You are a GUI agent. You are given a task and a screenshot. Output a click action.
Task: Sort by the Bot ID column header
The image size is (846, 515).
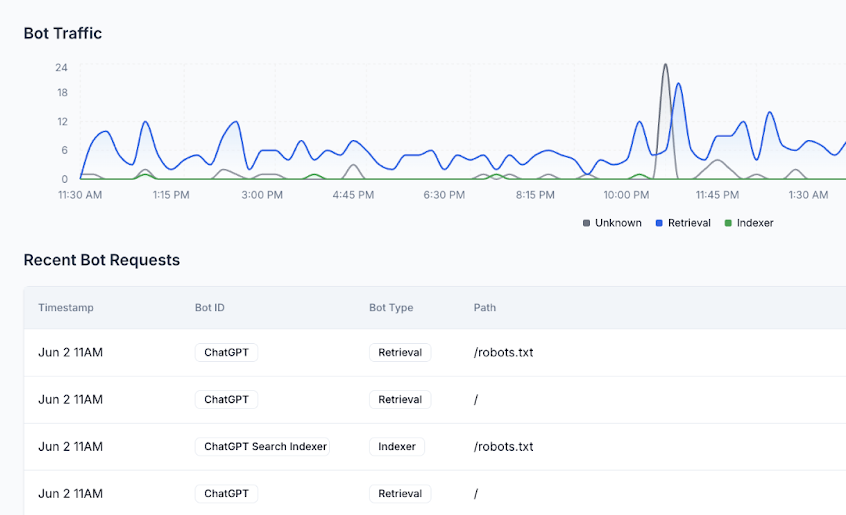pos(209,308)
